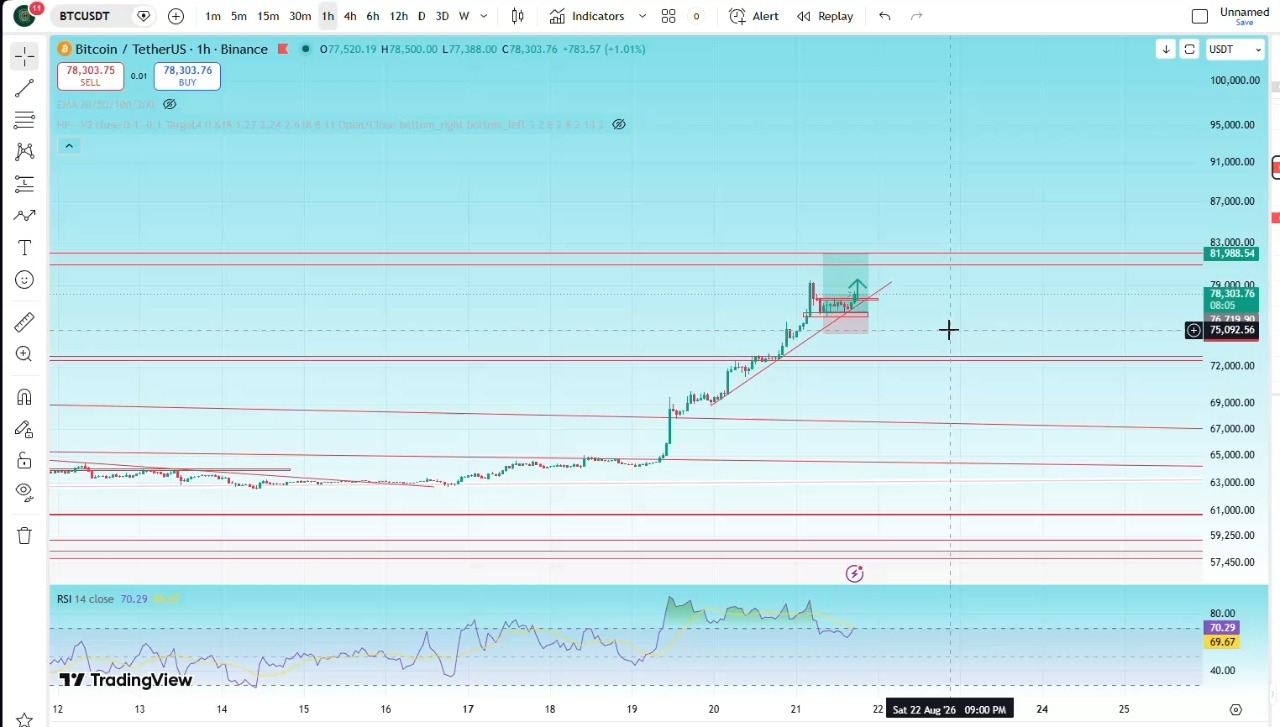This screenshot has height=727, width=1280.
Task: Switch to the 15m timeframe
Action: (268, 16)
